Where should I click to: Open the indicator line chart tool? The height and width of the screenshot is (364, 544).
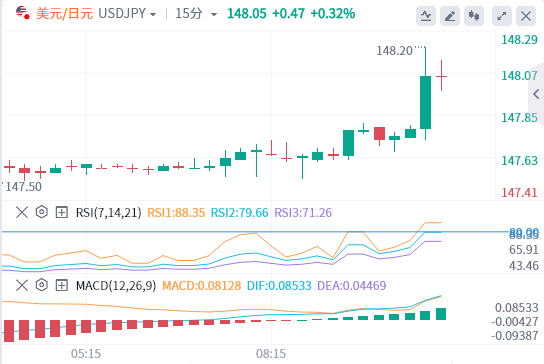click(426, 16)
